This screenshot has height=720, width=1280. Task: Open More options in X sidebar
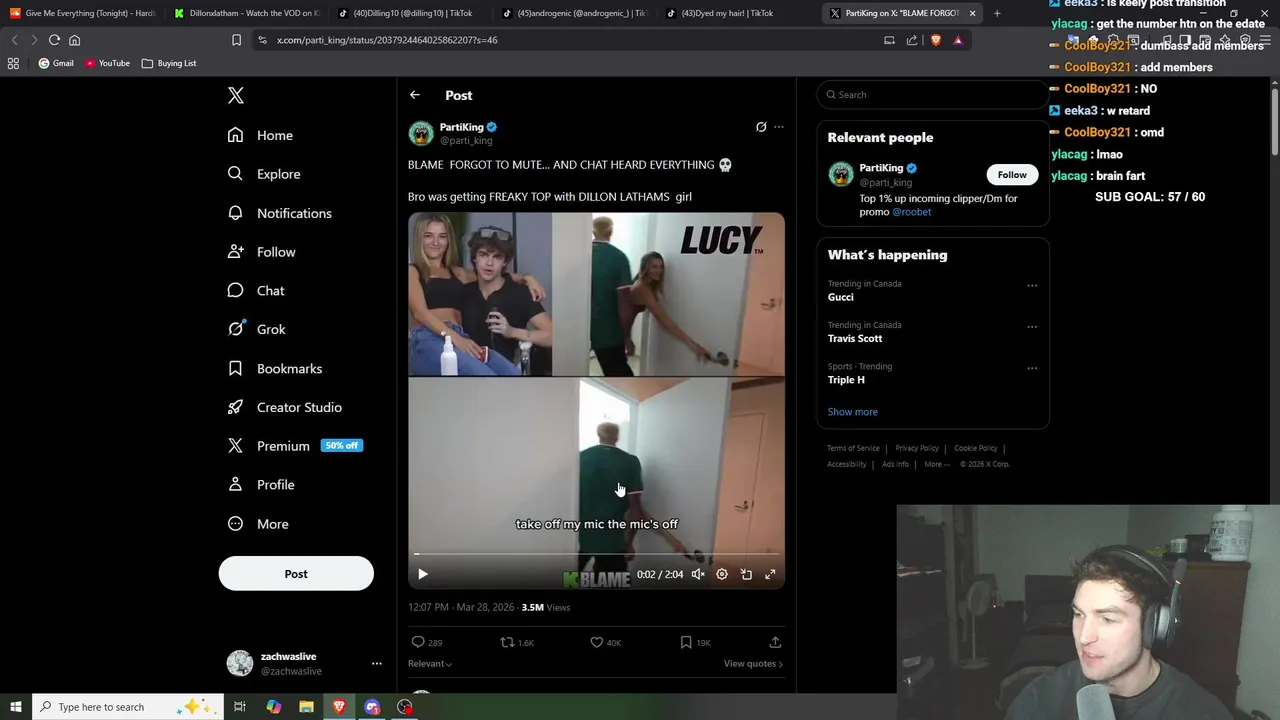(258, 524)
